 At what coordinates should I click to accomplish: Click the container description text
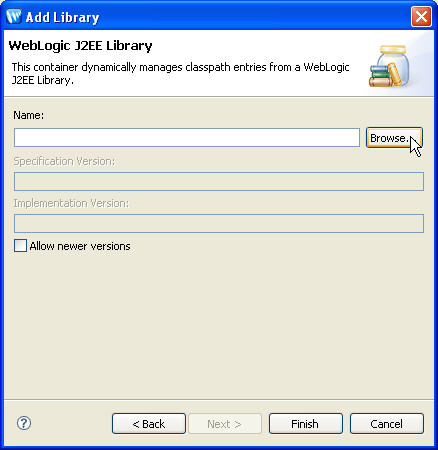click(x=180, y=73)
